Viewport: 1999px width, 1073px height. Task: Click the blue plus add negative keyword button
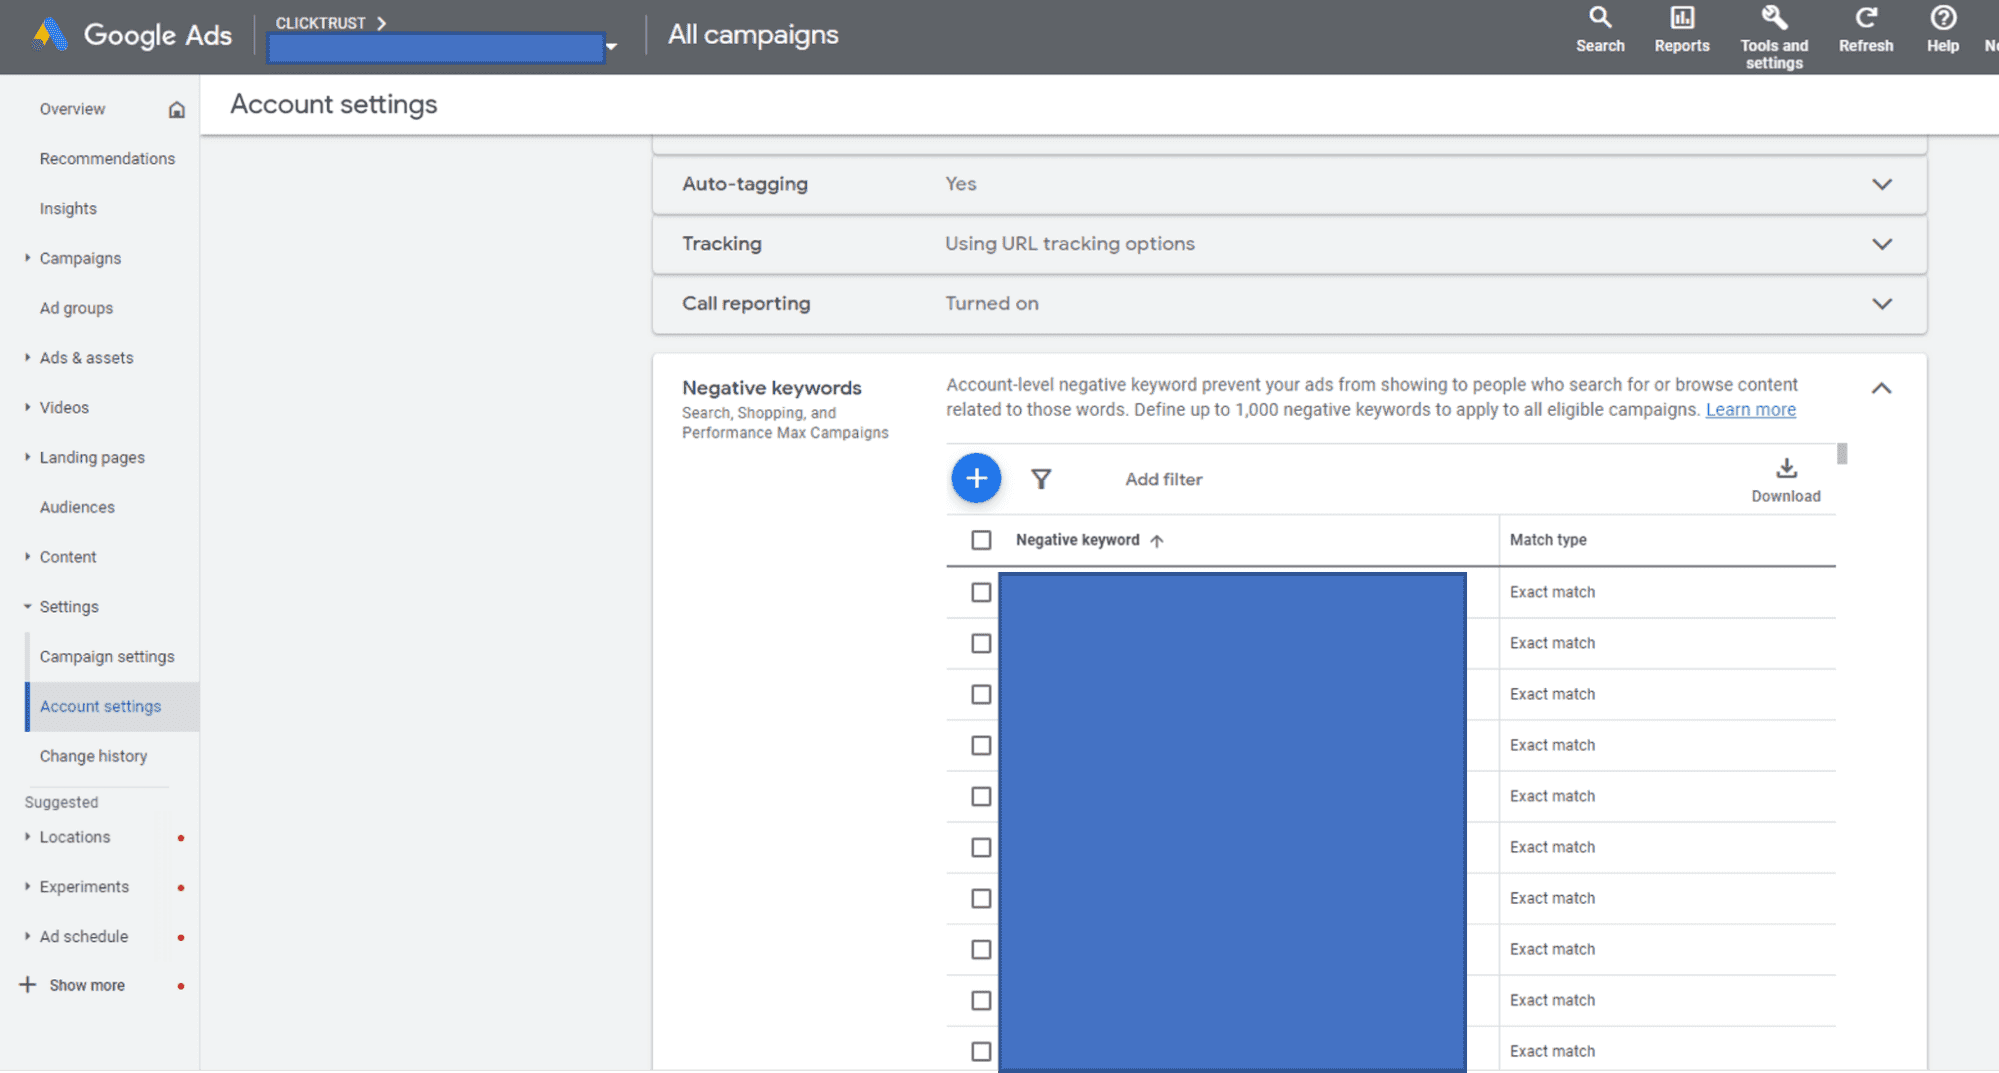(976, 479)
